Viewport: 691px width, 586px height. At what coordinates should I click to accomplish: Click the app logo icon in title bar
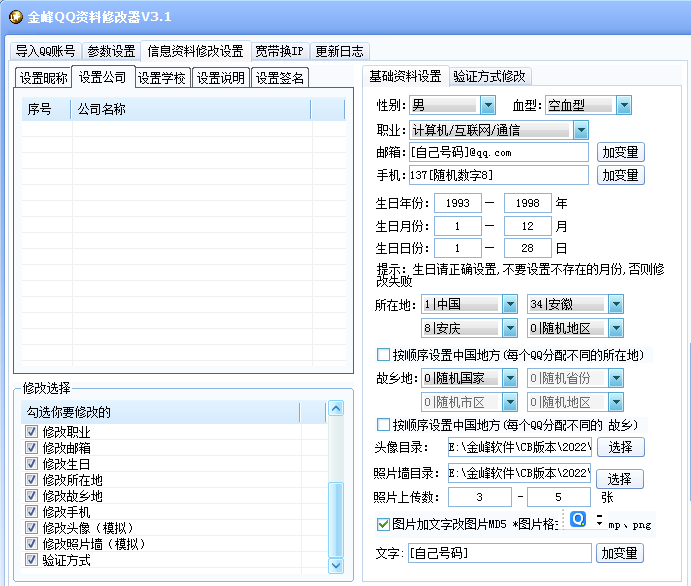(16, 17)
